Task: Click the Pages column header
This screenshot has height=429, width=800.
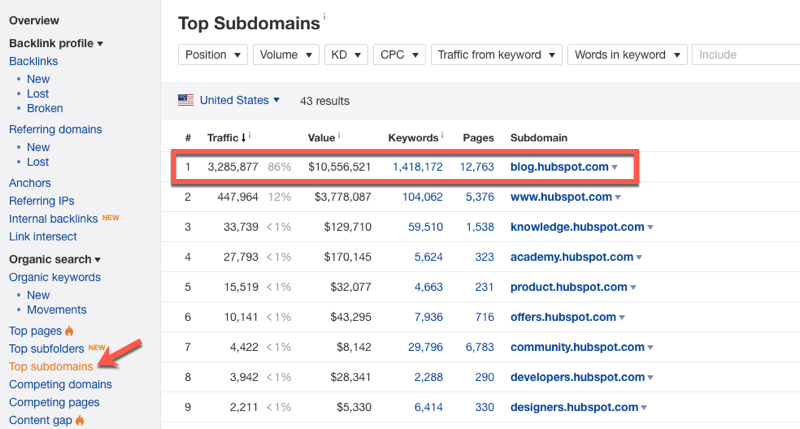Action: pyautogui.click(x=478, y=138)
